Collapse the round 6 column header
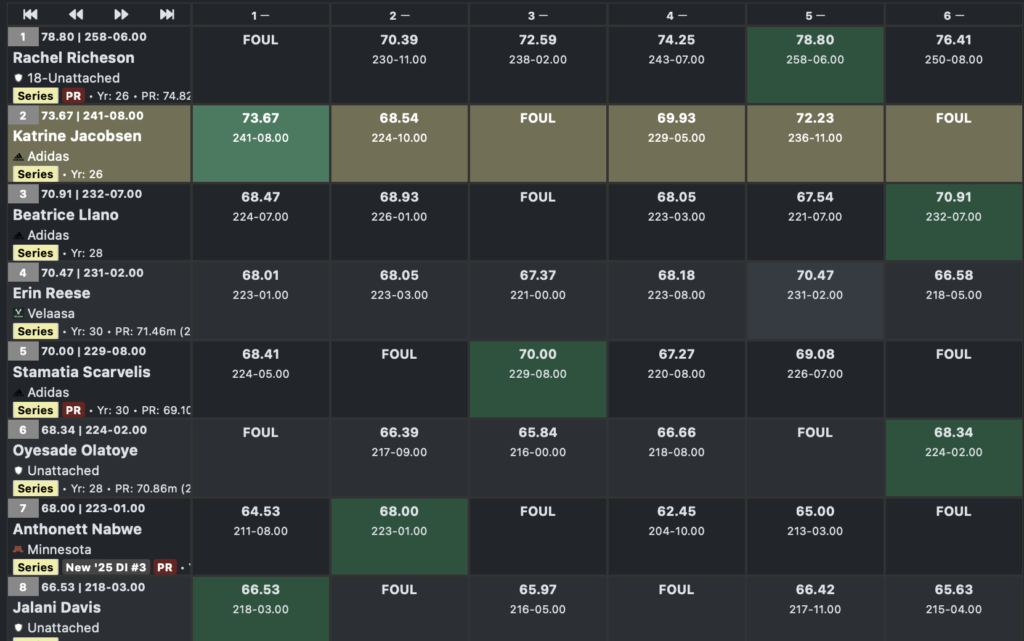The width and height of the screenshot is (1024, 641). (953, 15)
